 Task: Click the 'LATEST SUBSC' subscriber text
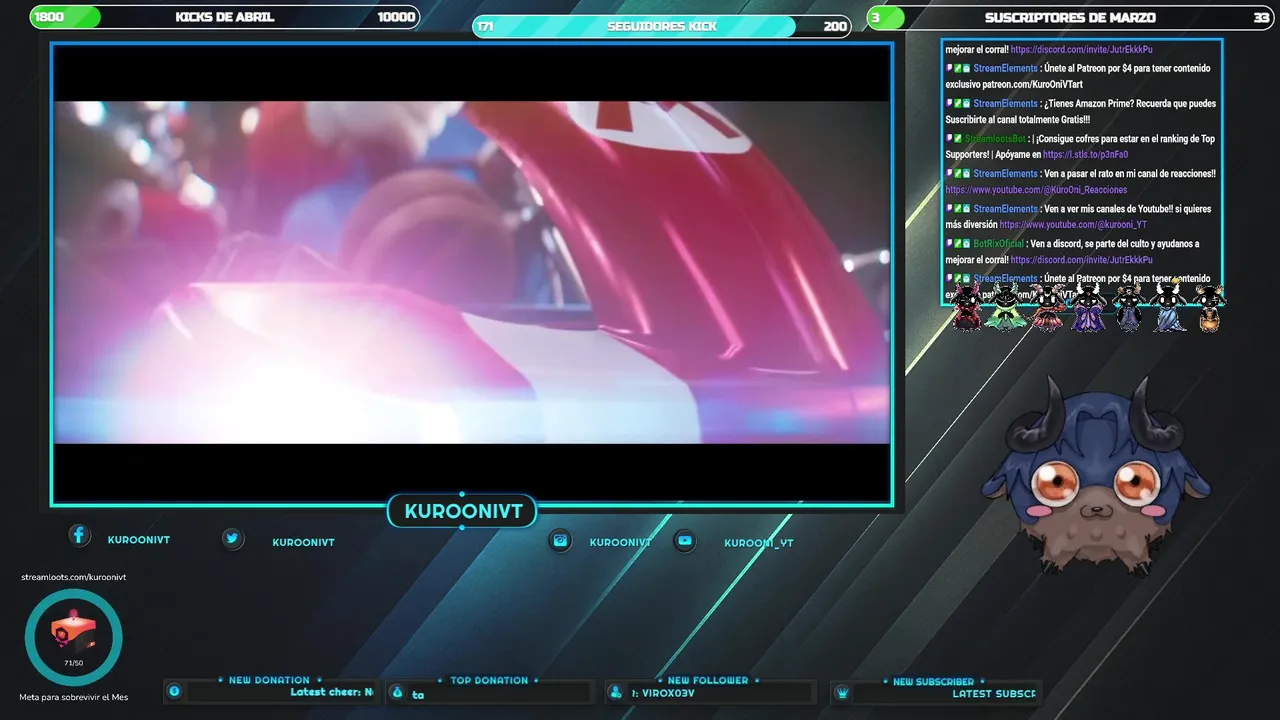994,693
